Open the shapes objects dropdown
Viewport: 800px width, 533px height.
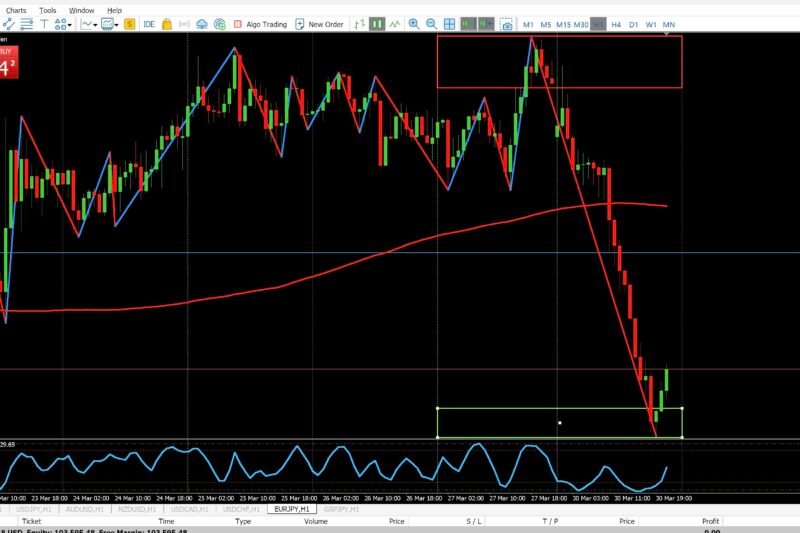[x=63, y=24]
